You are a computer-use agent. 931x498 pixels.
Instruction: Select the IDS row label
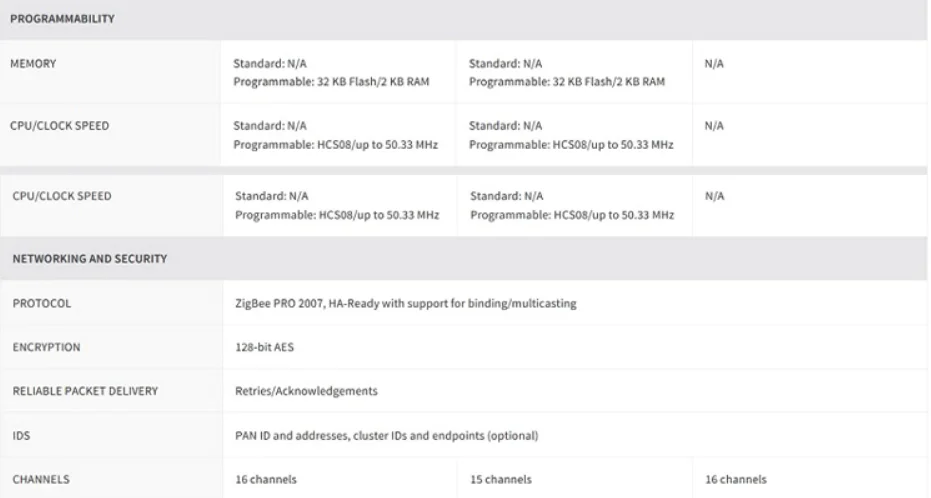click(x=21, y=436)
